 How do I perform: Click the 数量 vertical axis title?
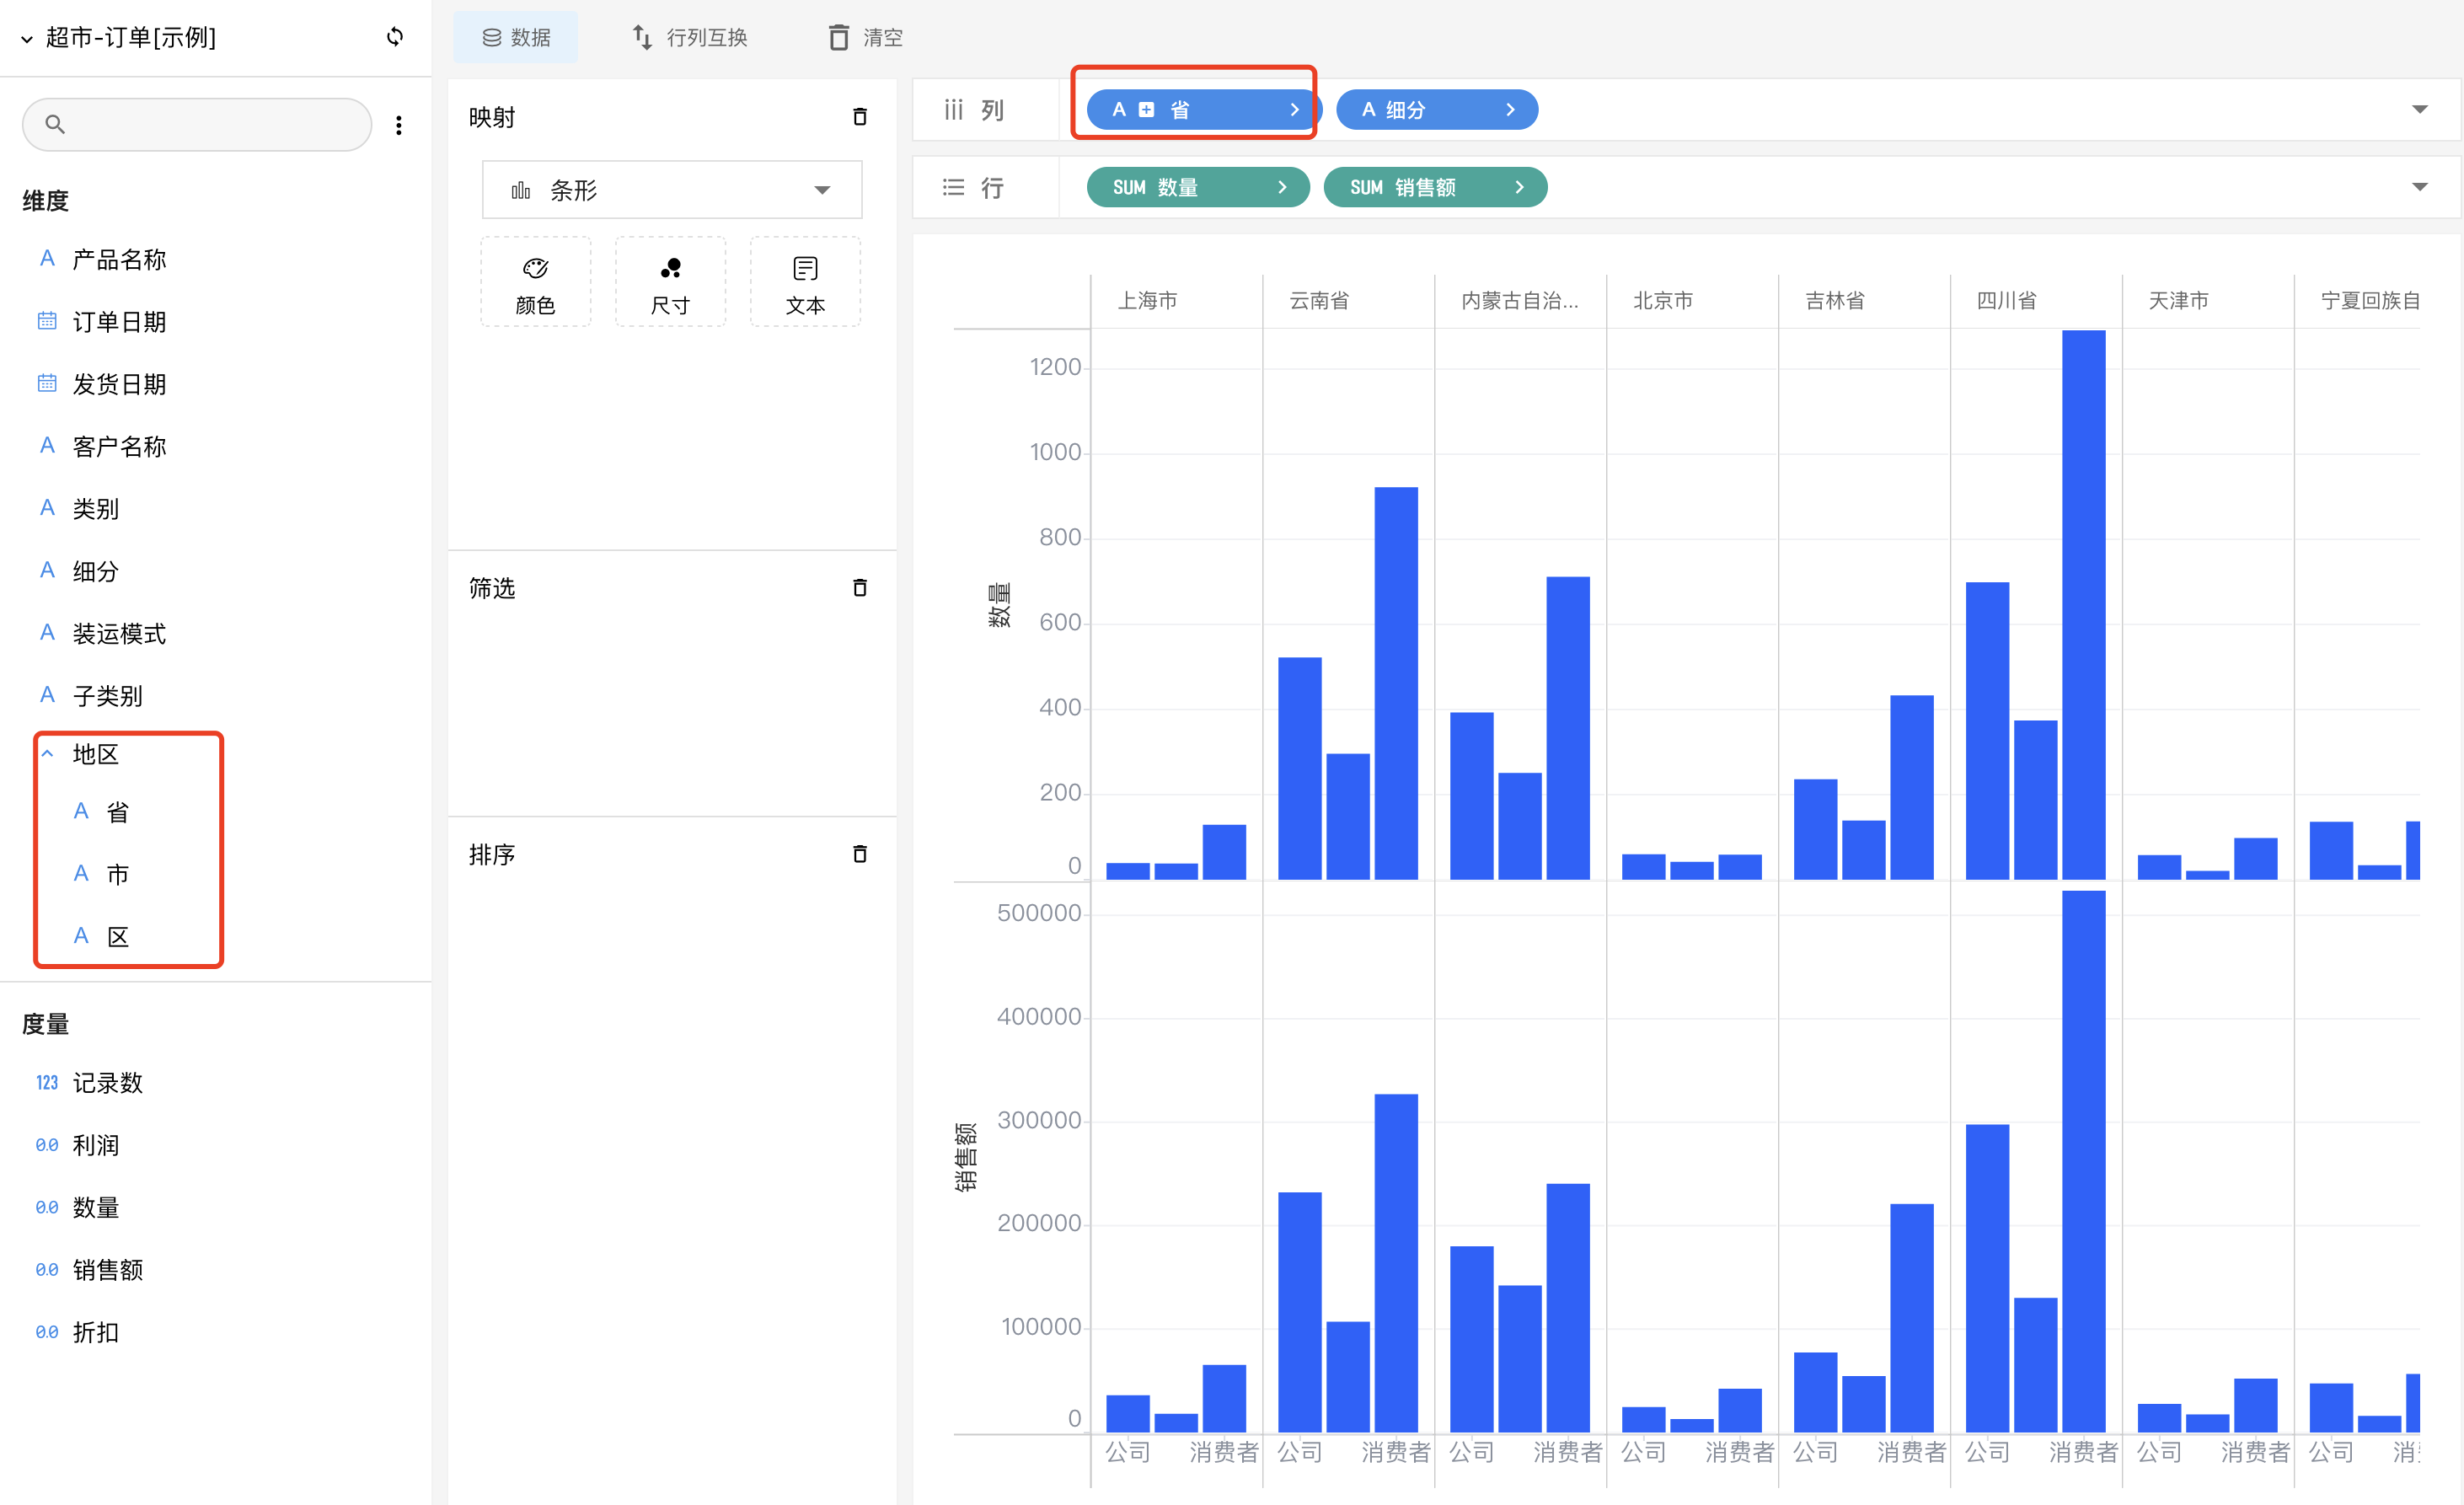[999, 605]
